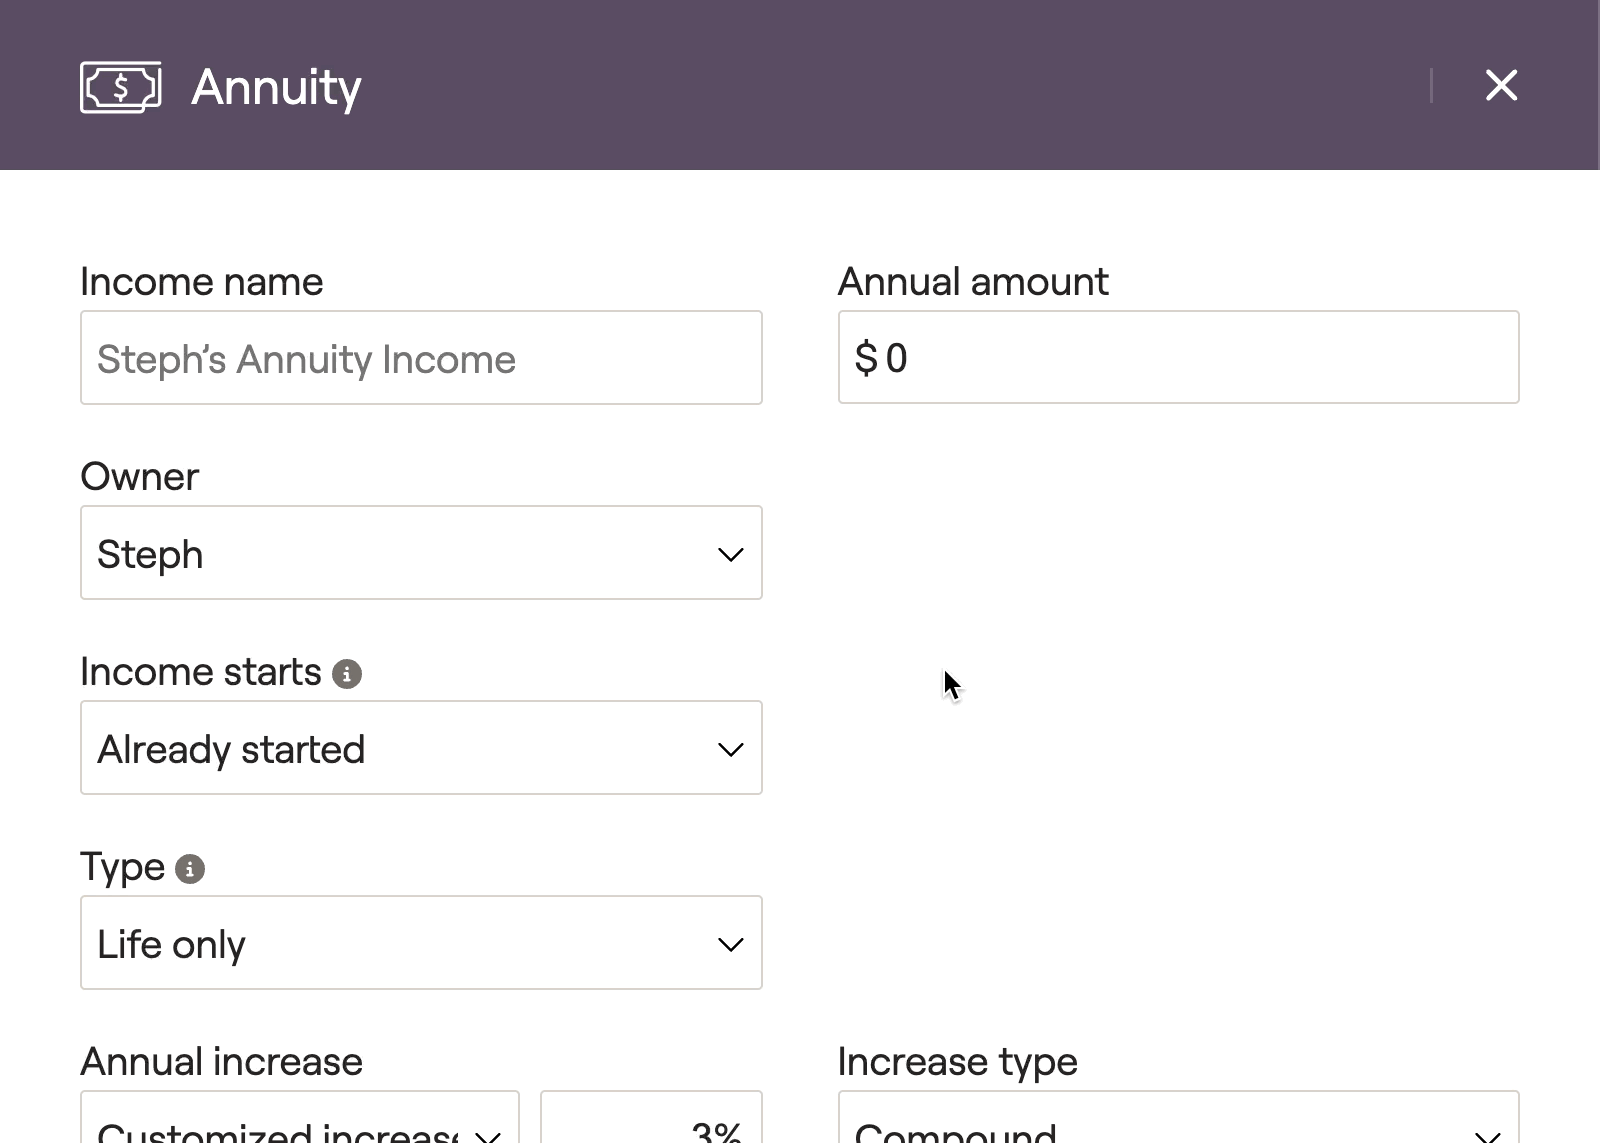Screen dimensions: 1600x1144
Task: Click the chevron arrow in Income starts field
Action: (731, 749)
